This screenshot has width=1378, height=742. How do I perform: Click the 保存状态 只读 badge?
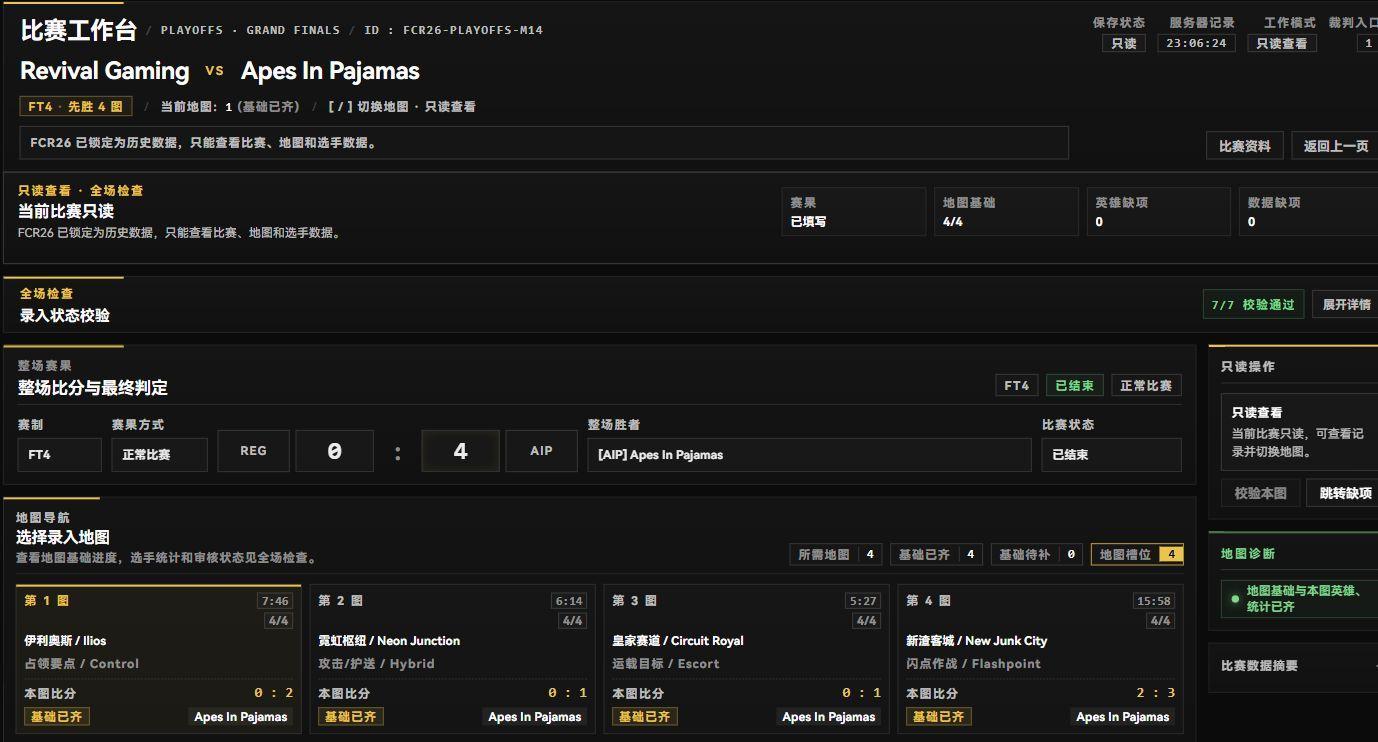click(x=1124, y=43)
